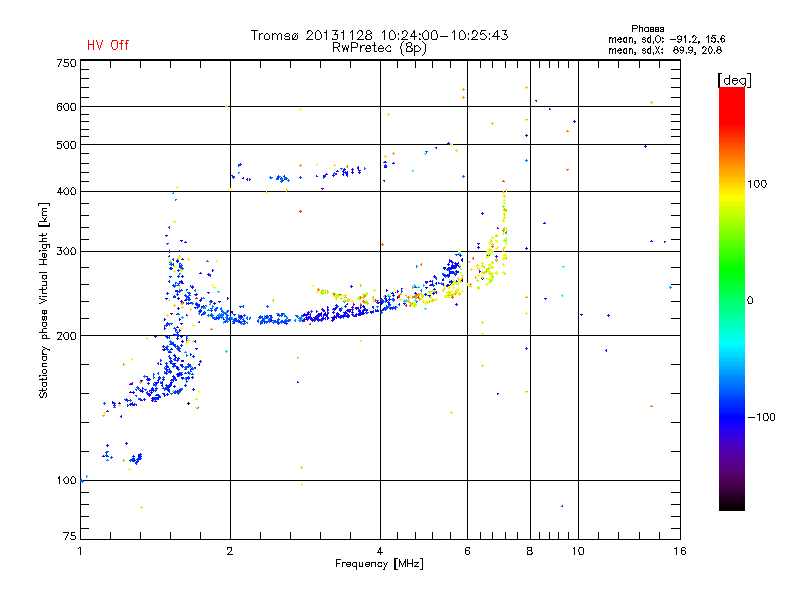Click the '[deg]' colorbar unit label

pos(734,80)
